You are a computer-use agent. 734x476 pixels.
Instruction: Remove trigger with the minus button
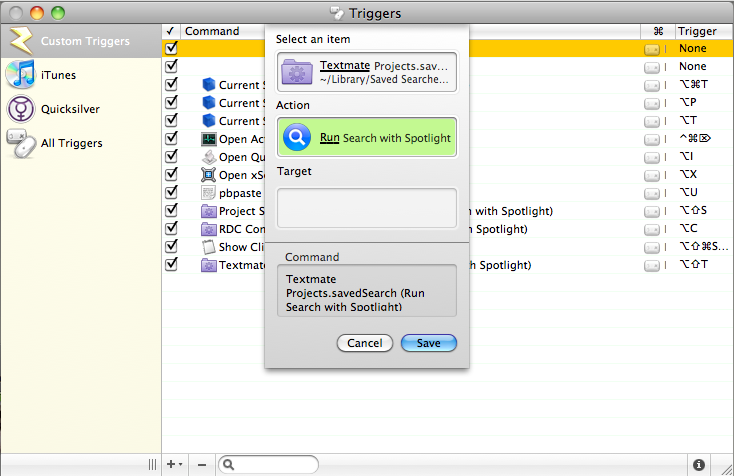pos(202,464)
